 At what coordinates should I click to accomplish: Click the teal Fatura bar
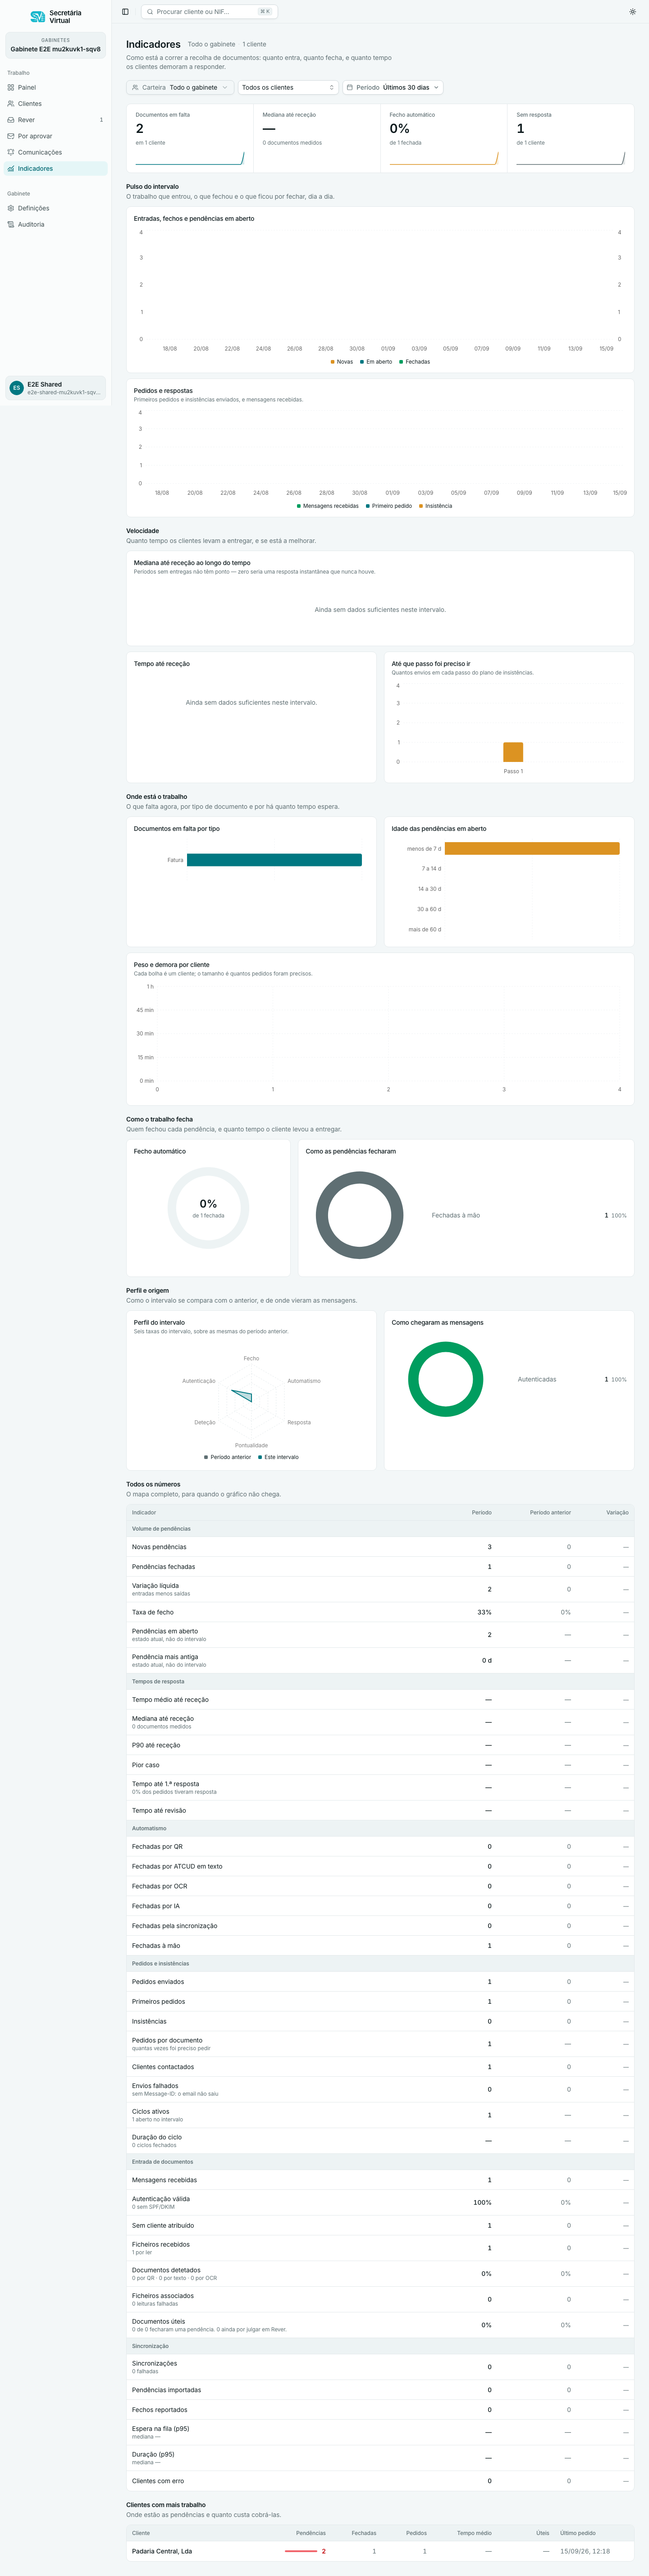[274, 860]
